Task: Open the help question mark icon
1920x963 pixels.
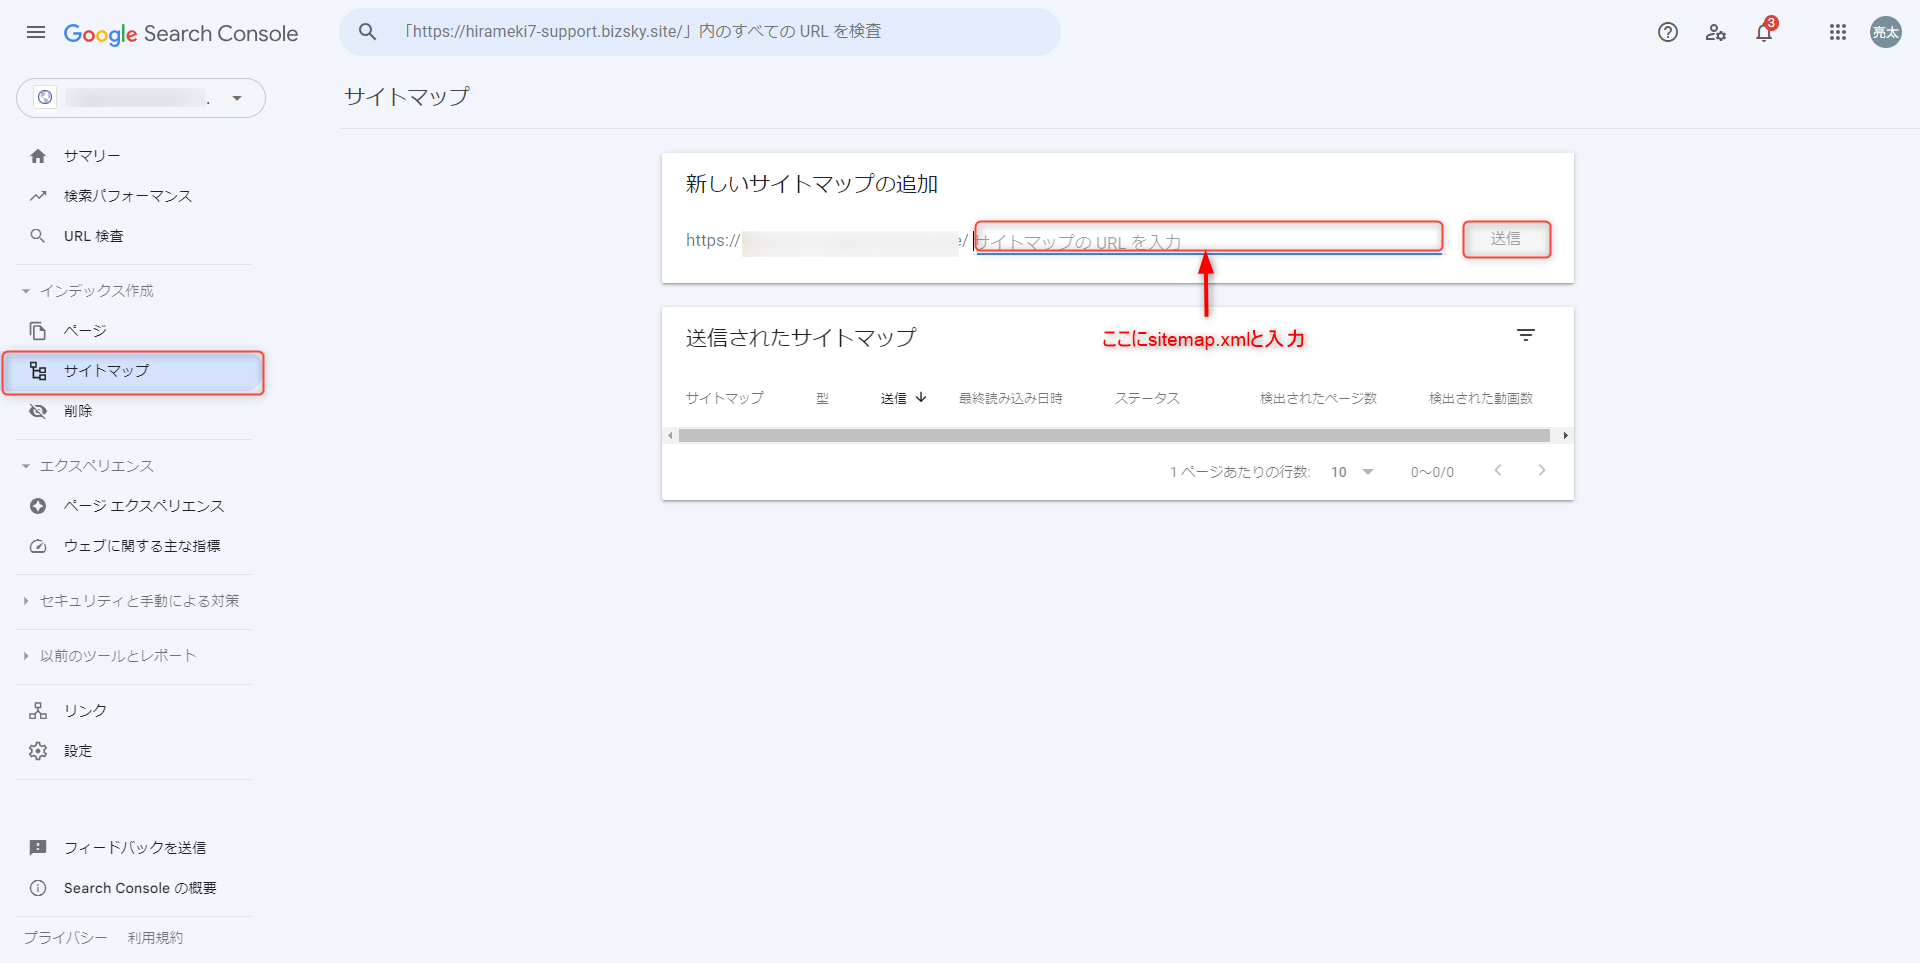Action: [1668, 32]
